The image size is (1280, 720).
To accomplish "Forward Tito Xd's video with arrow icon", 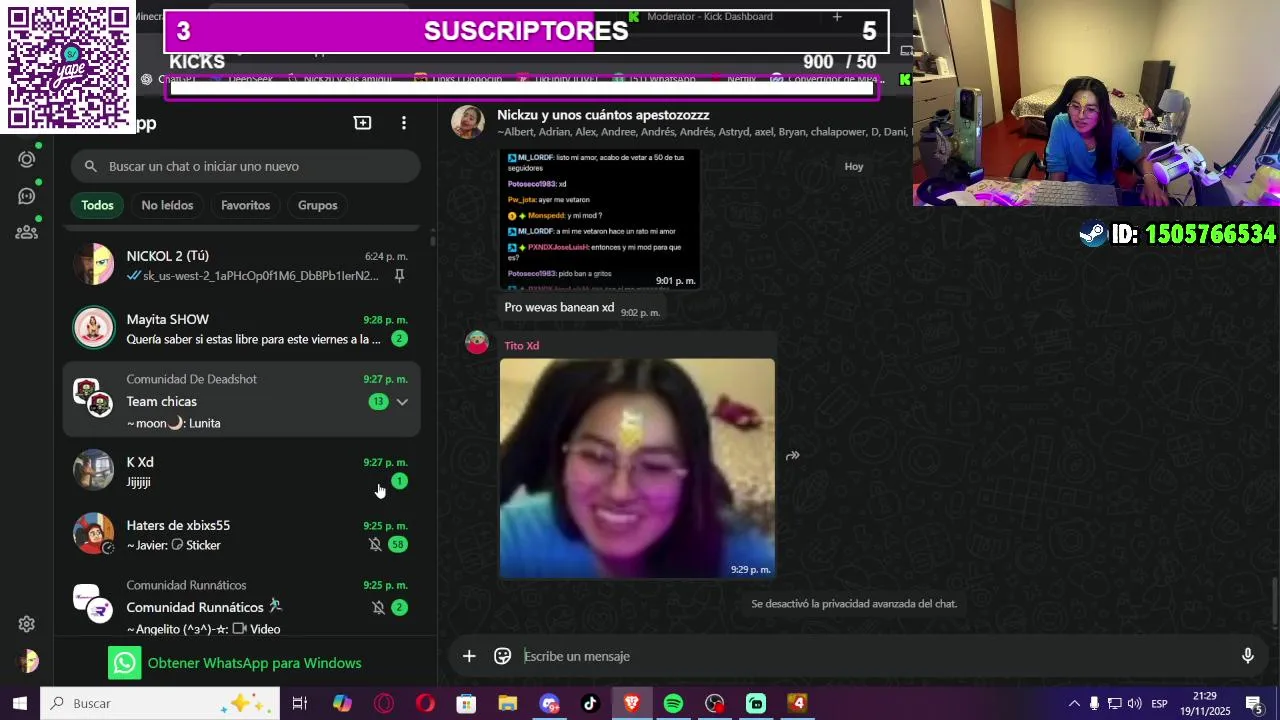I will (x=792, y=456).
